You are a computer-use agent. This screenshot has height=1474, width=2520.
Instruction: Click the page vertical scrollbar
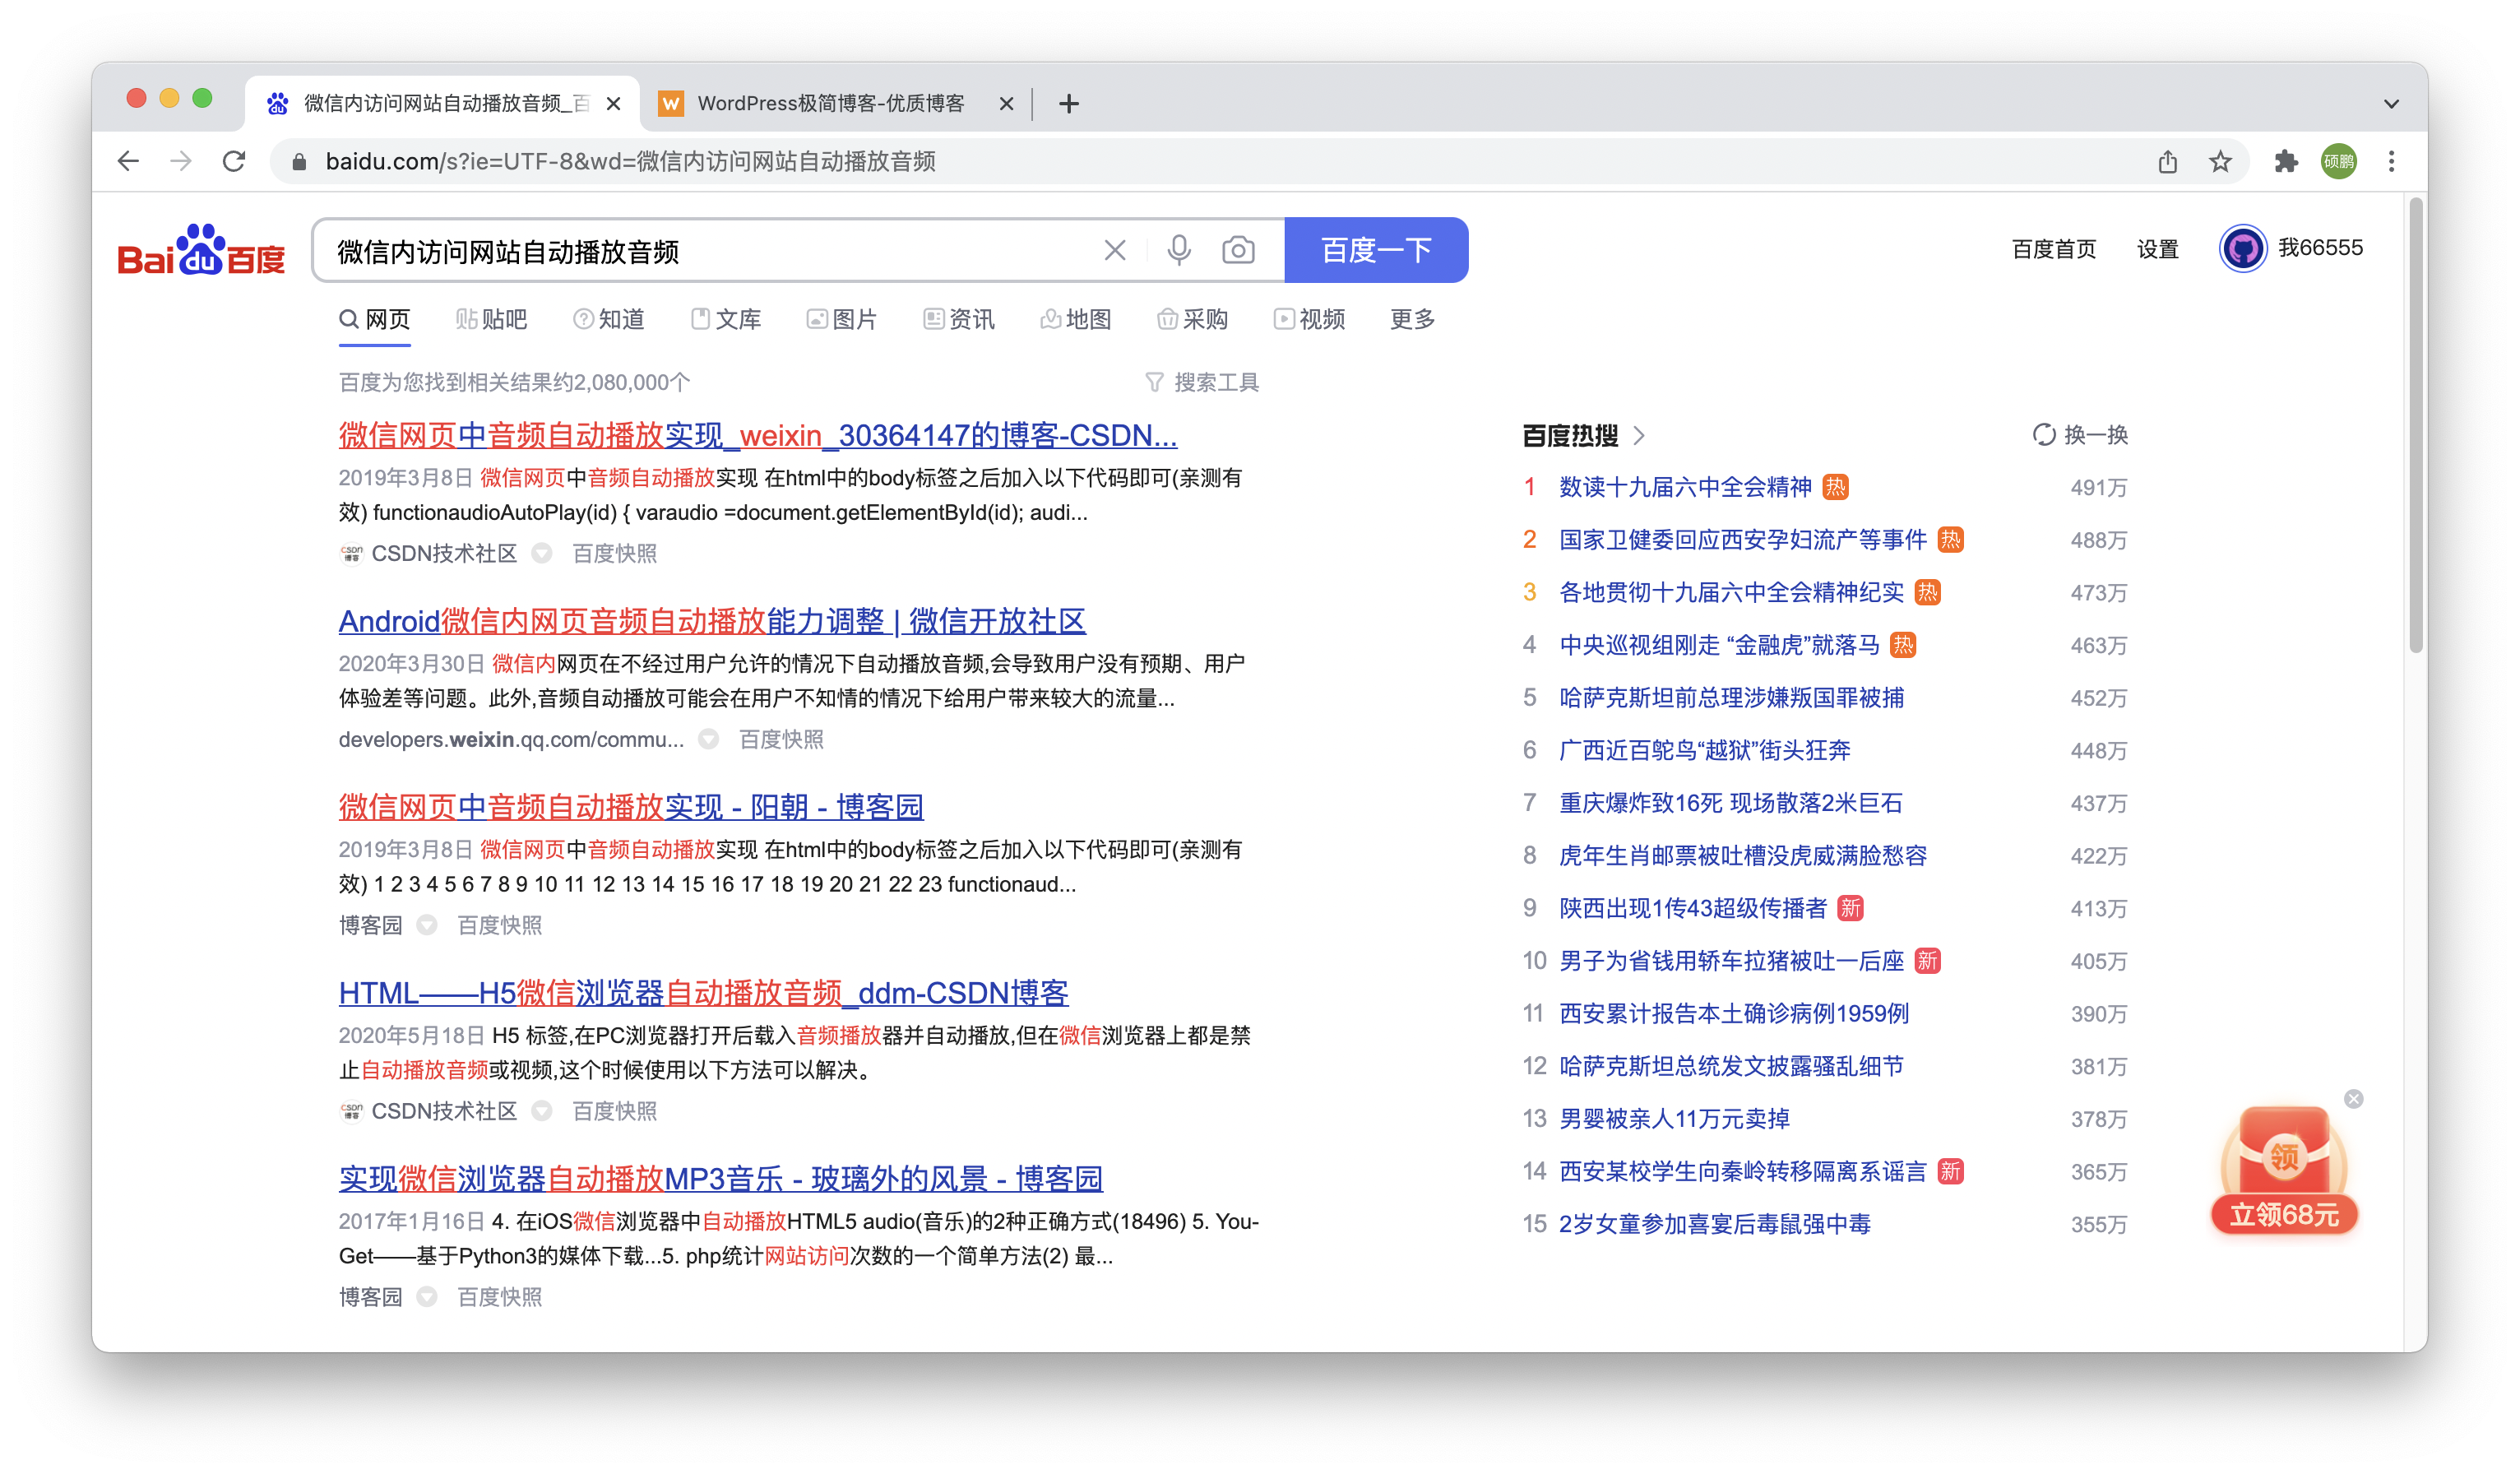(x=2415, y=425)
